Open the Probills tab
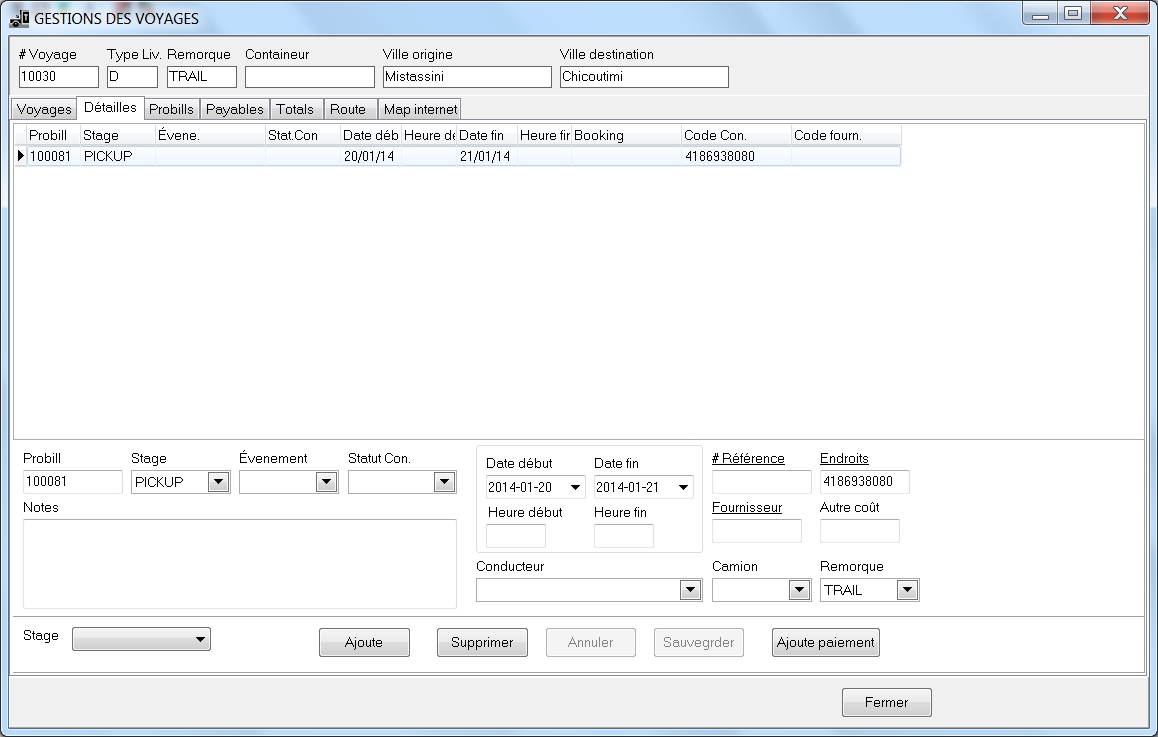1158x737 pixels. (x=171, y=109)
